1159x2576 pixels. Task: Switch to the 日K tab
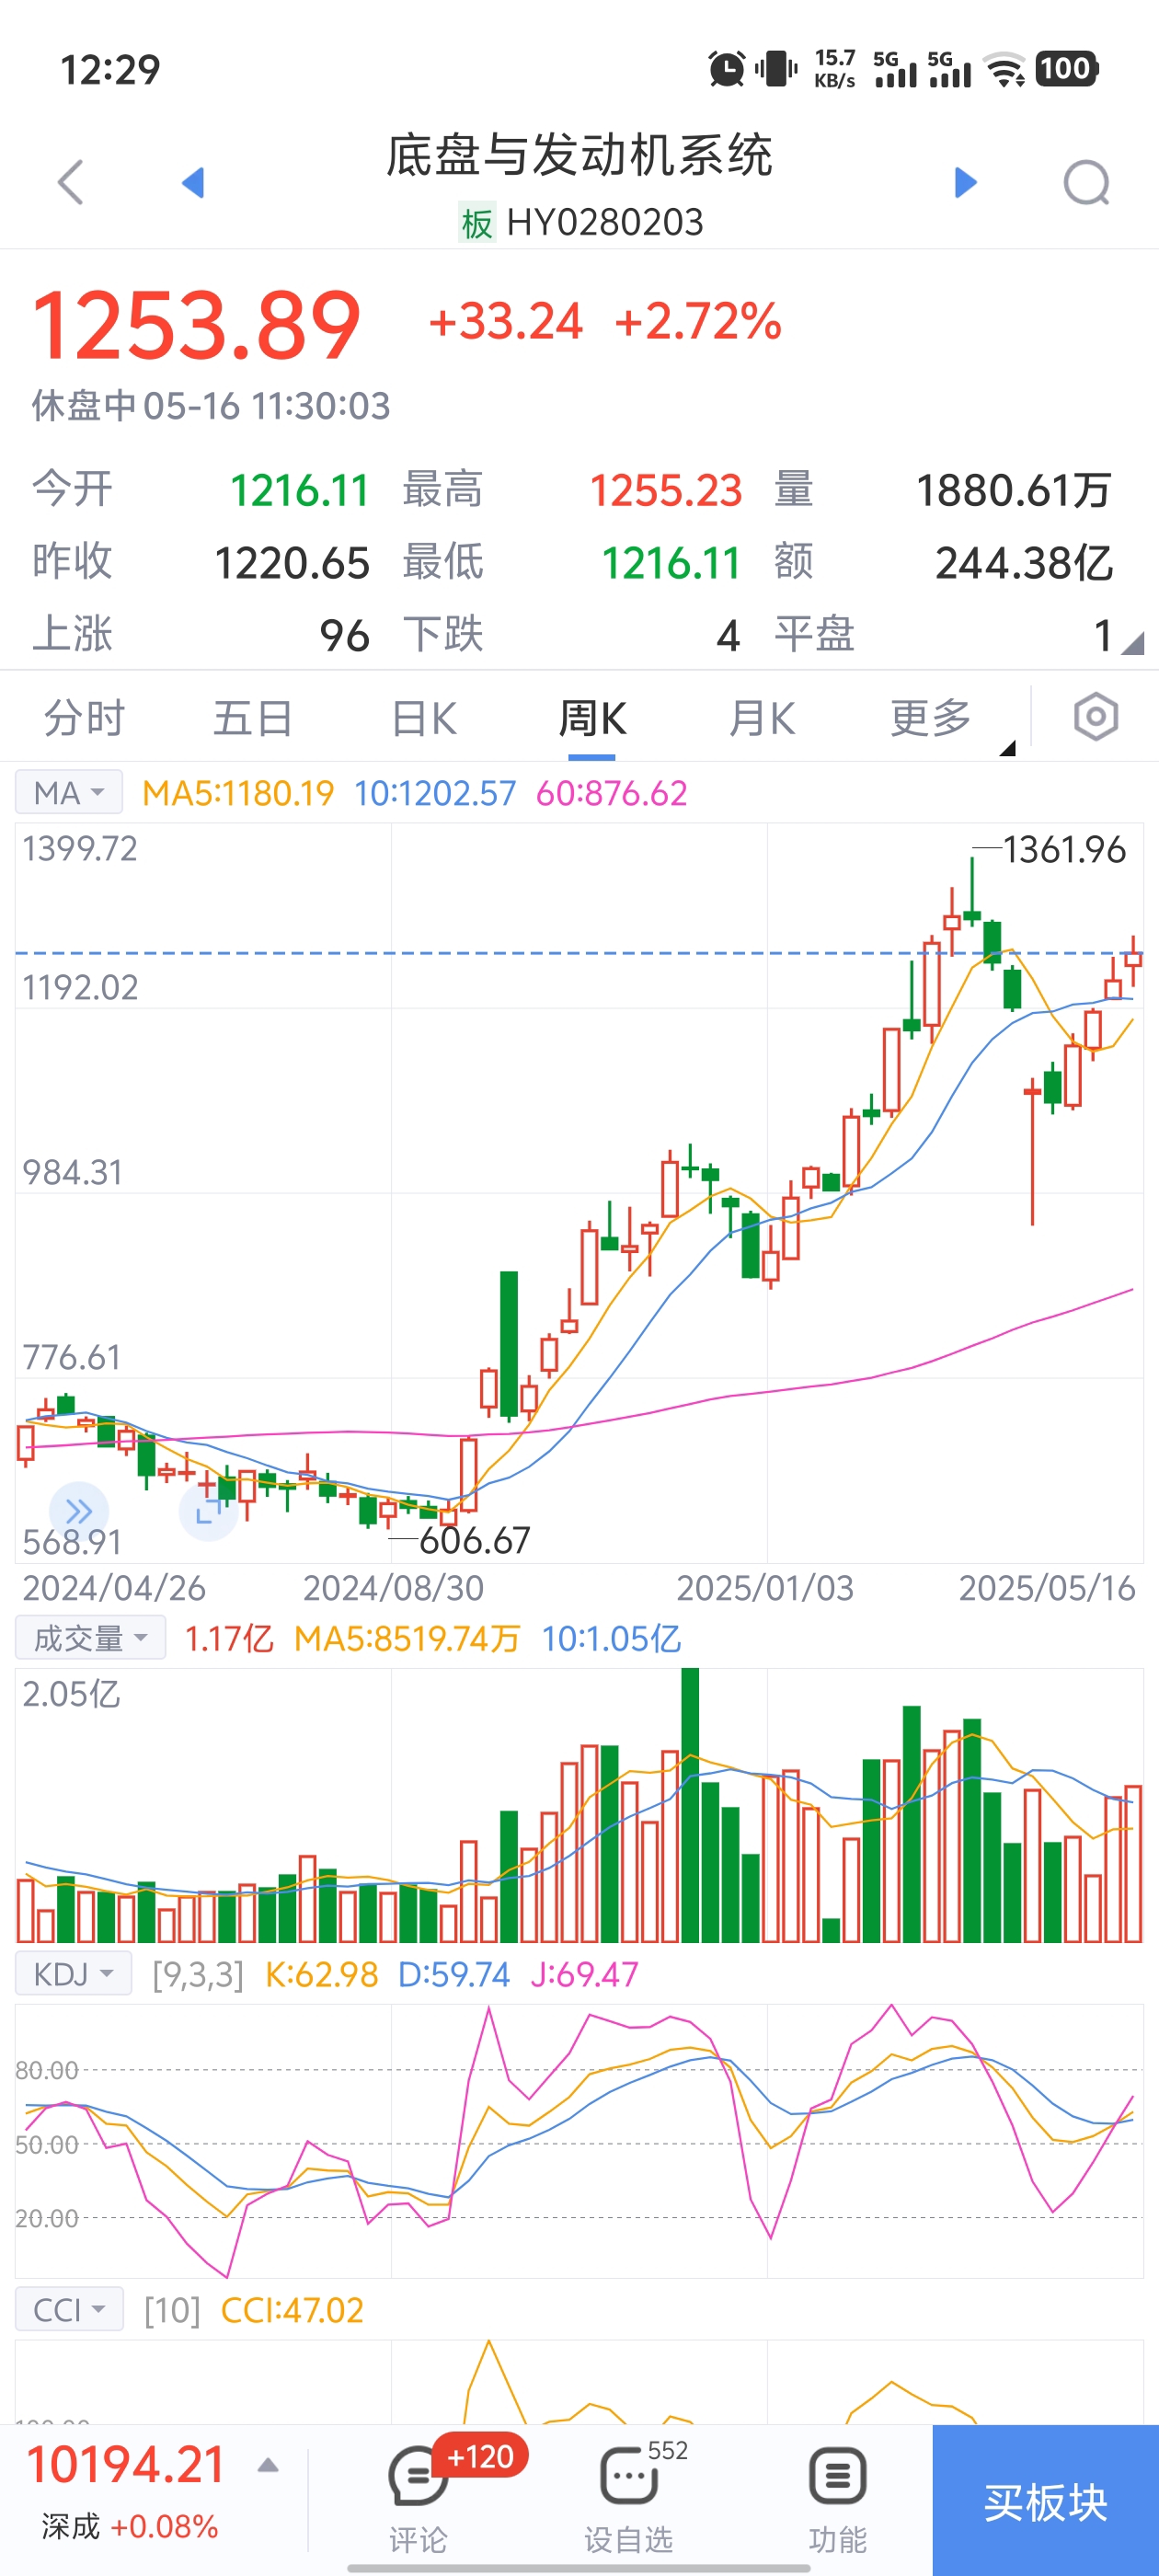[x=424, y=718]
